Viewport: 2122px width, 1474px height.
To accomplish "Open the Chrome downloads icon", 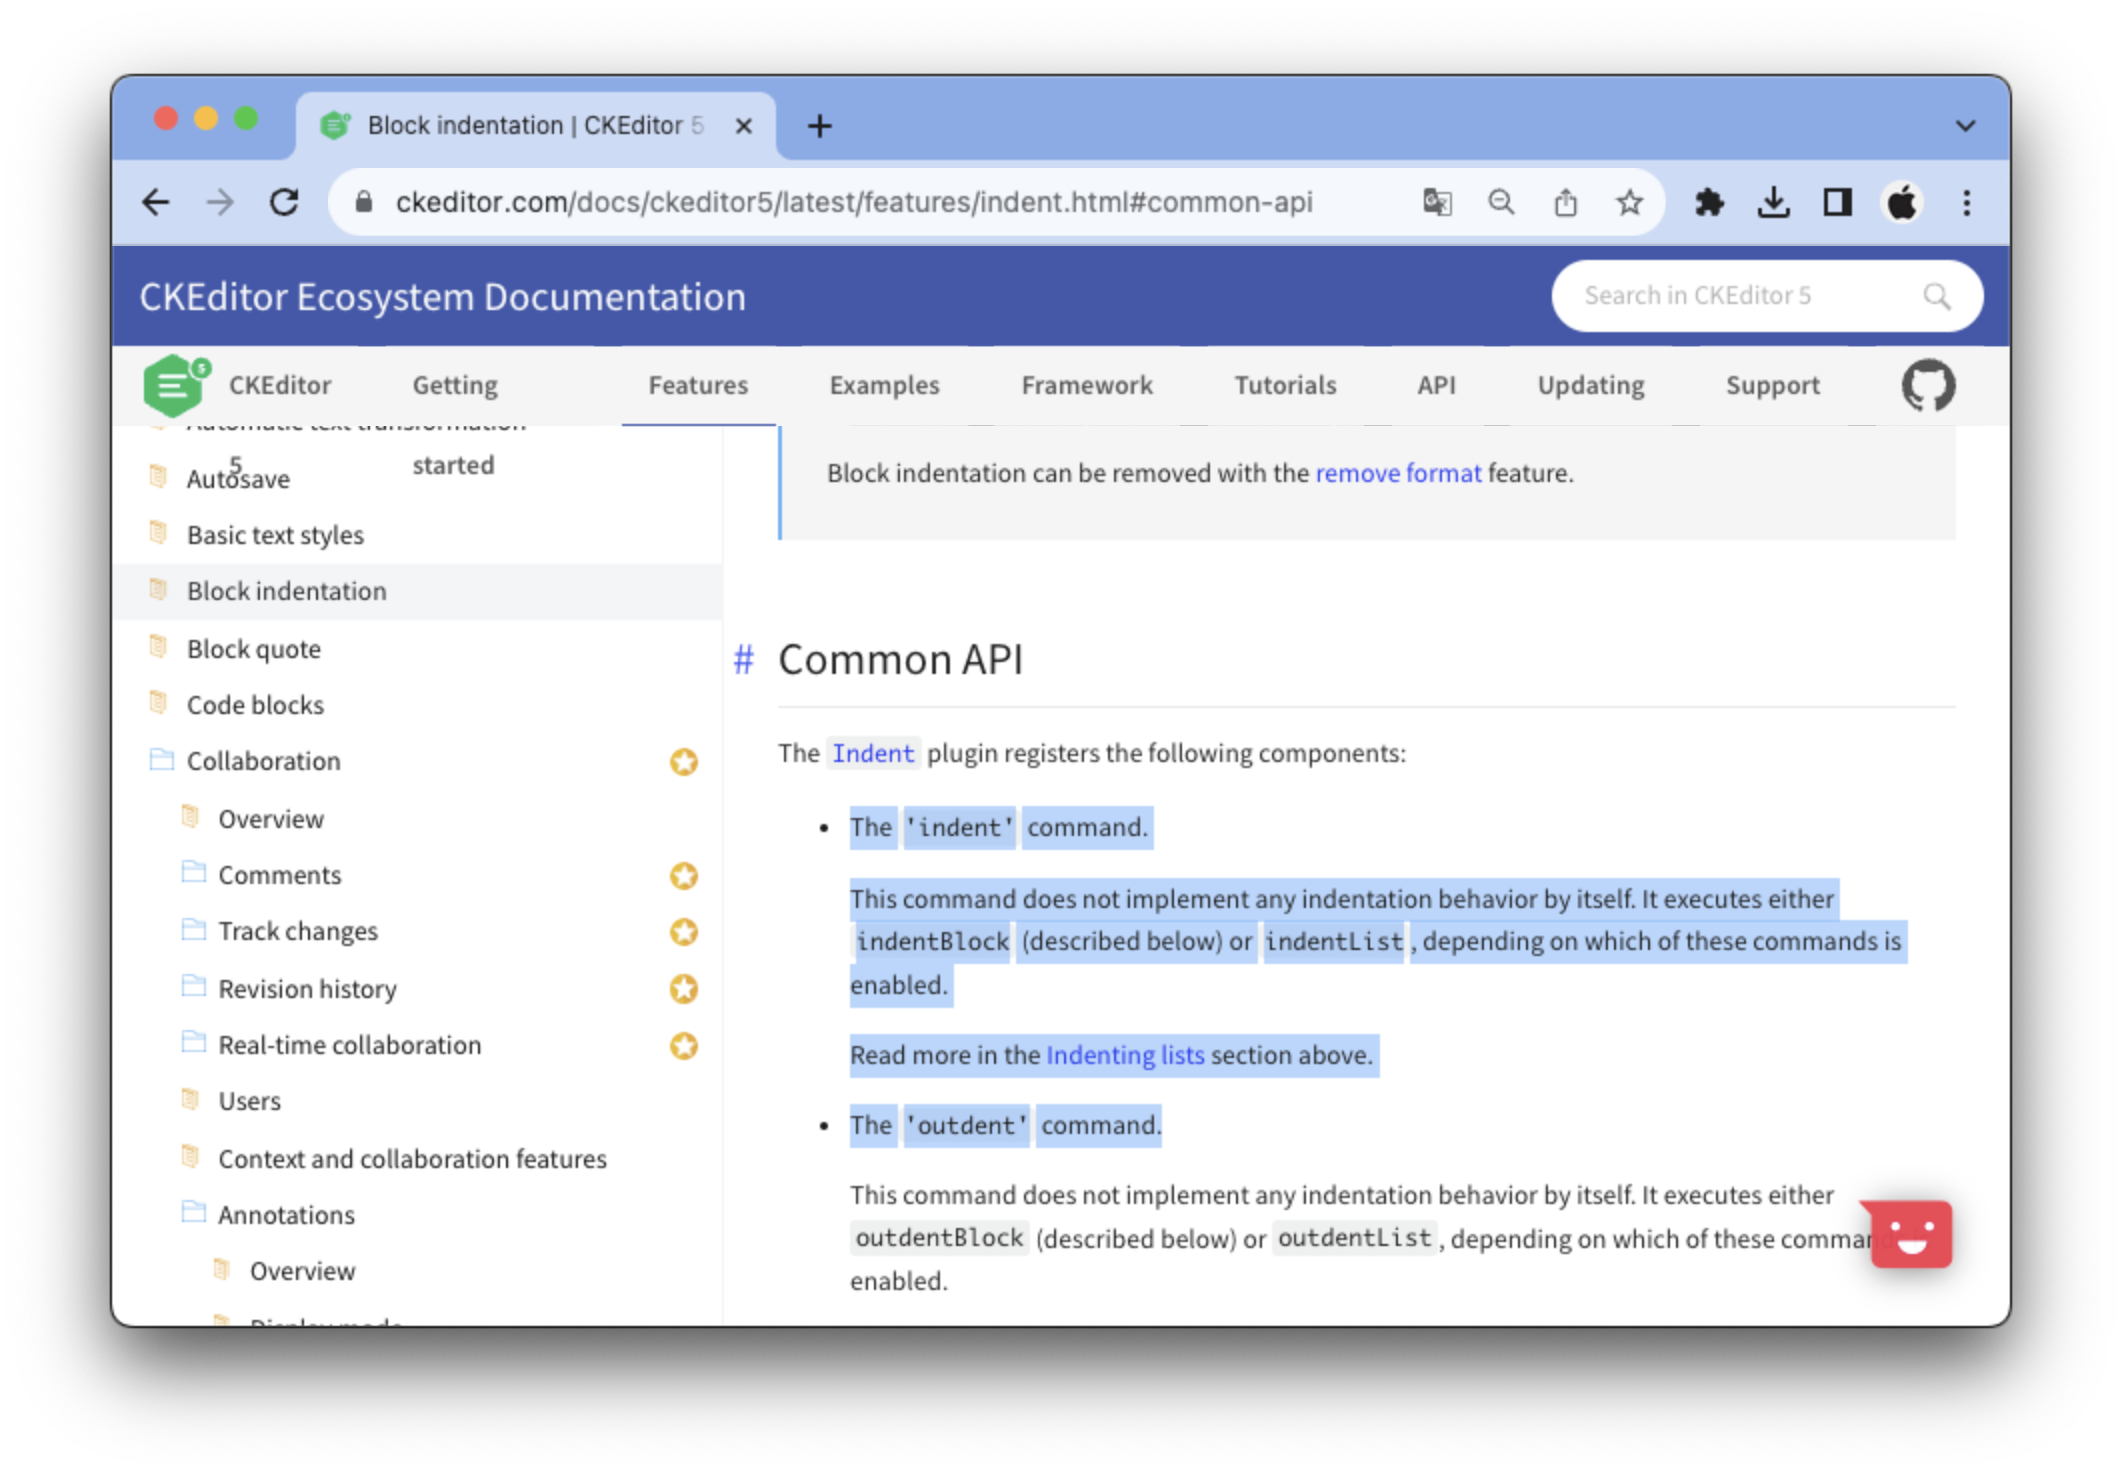I will coord(1773,203).
